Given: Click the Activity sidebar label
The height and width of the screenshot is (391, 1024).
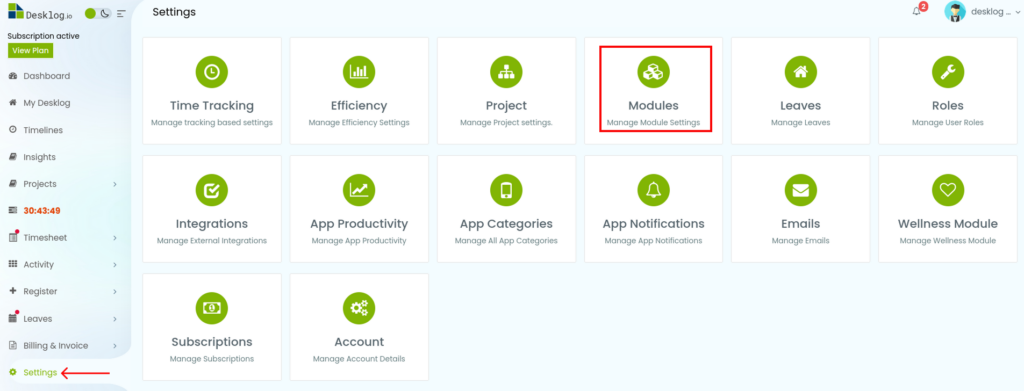Looking at the screenshot, I should [x=39, y=264].
